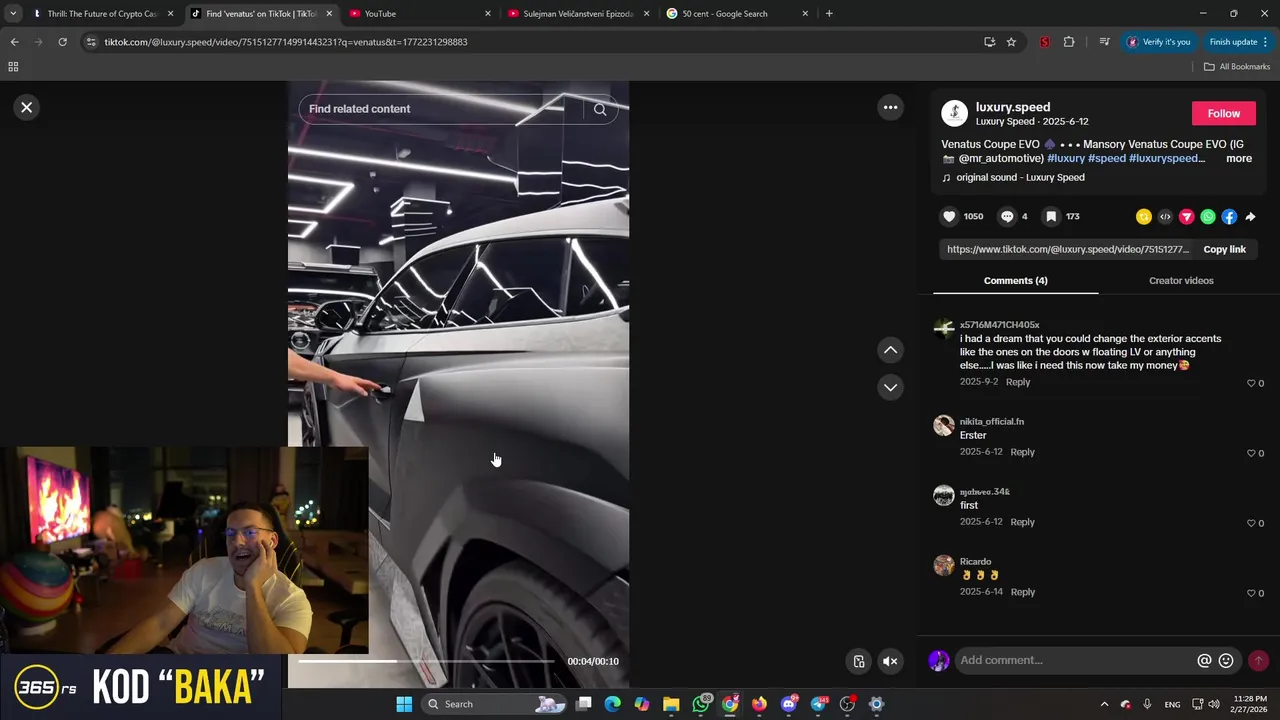Open the #luxury hashtag
The height and width of the screenshot is (720, 1280).
point(1065,158)
